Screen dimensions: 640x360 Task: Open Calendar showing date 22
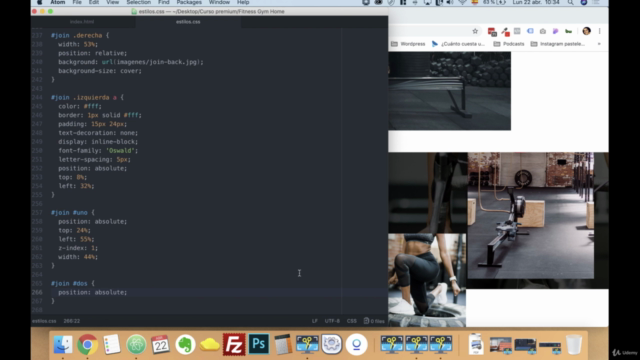point(160,345)
